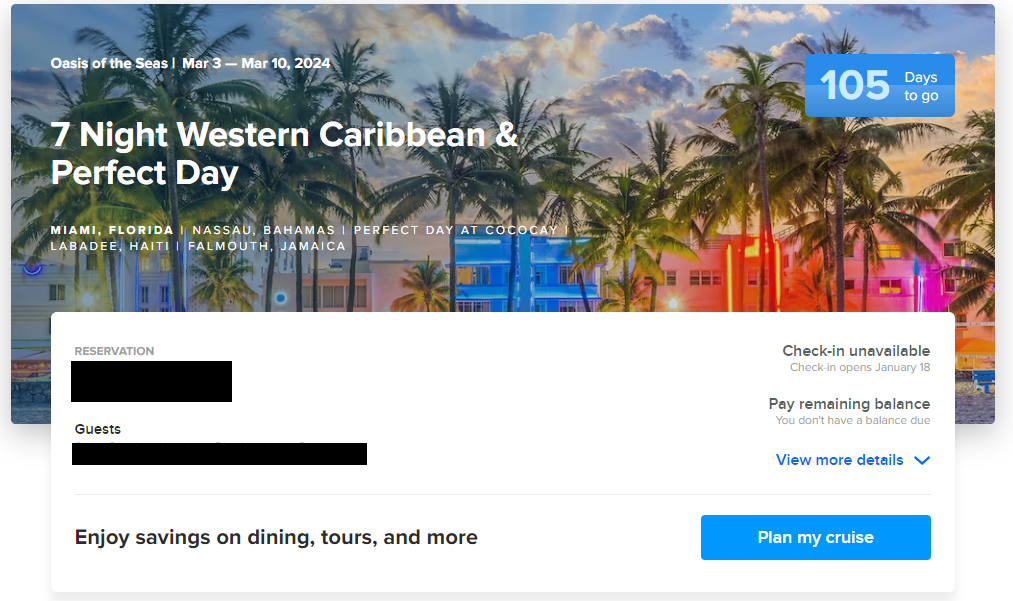
Task: Click the Mar 3 — Mar 10, 2024 dates
Action: click(x=256, y=63)
